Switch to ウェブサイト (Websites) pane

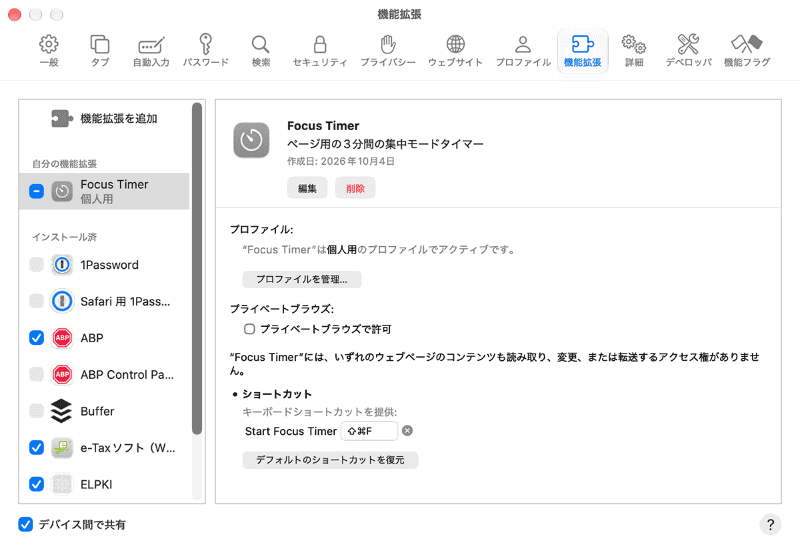(455, 51)
